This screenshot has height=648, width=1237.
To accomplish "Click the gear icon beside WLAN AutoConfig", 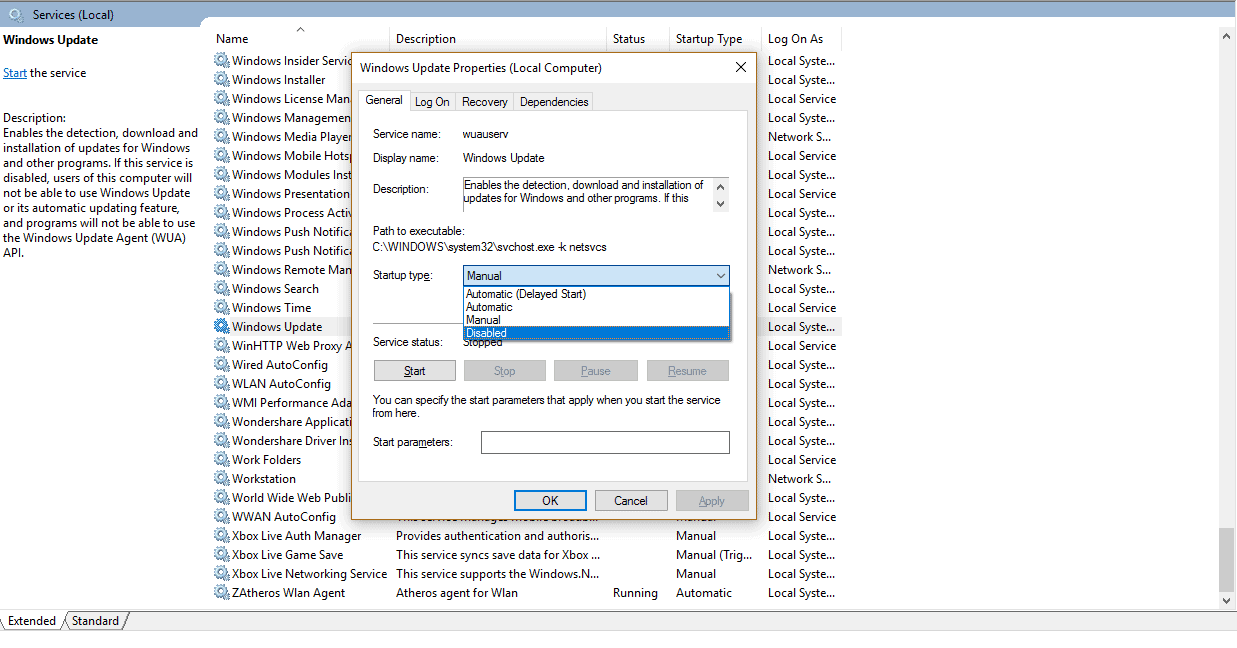I will (221, 383).
